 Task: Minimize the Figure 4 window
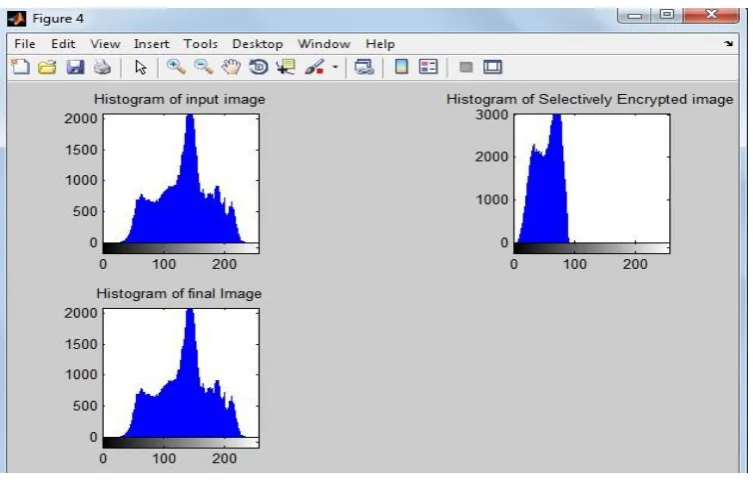tap(634, 15)
